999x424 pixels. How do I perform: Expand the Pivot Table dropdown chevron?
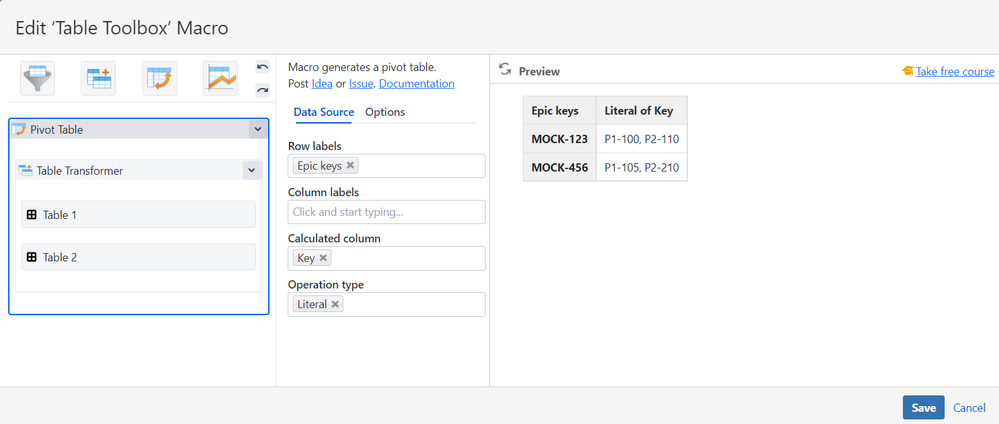257,129
